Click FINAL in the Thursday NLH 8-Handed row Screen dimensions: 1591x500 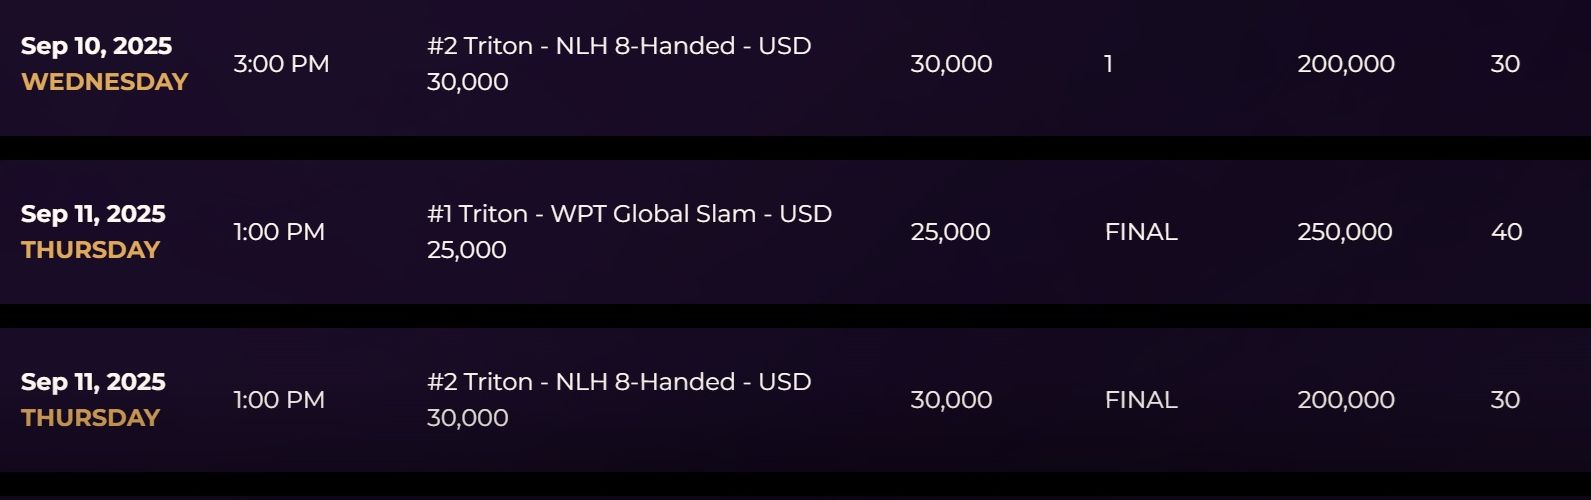(x=1141, y=400)
